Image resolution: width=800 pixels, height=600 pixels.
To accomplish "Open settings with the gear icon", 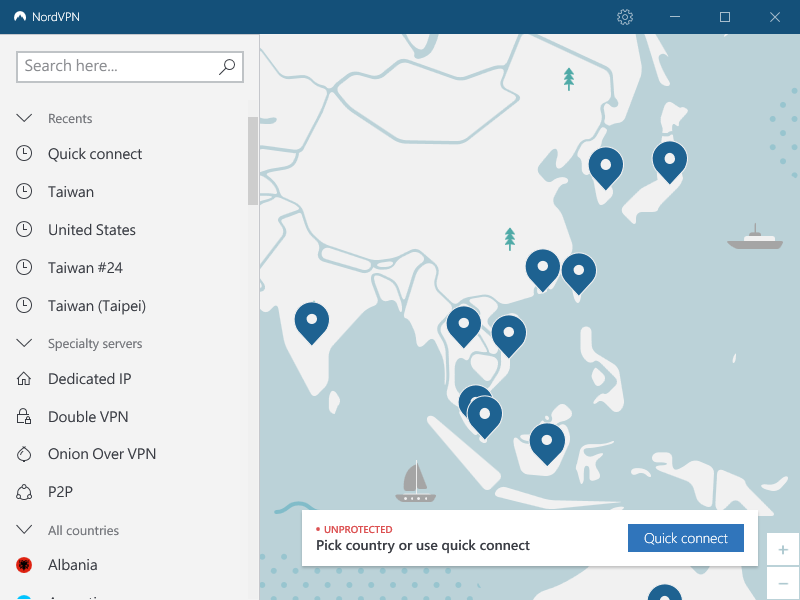I will pos(625,17).
